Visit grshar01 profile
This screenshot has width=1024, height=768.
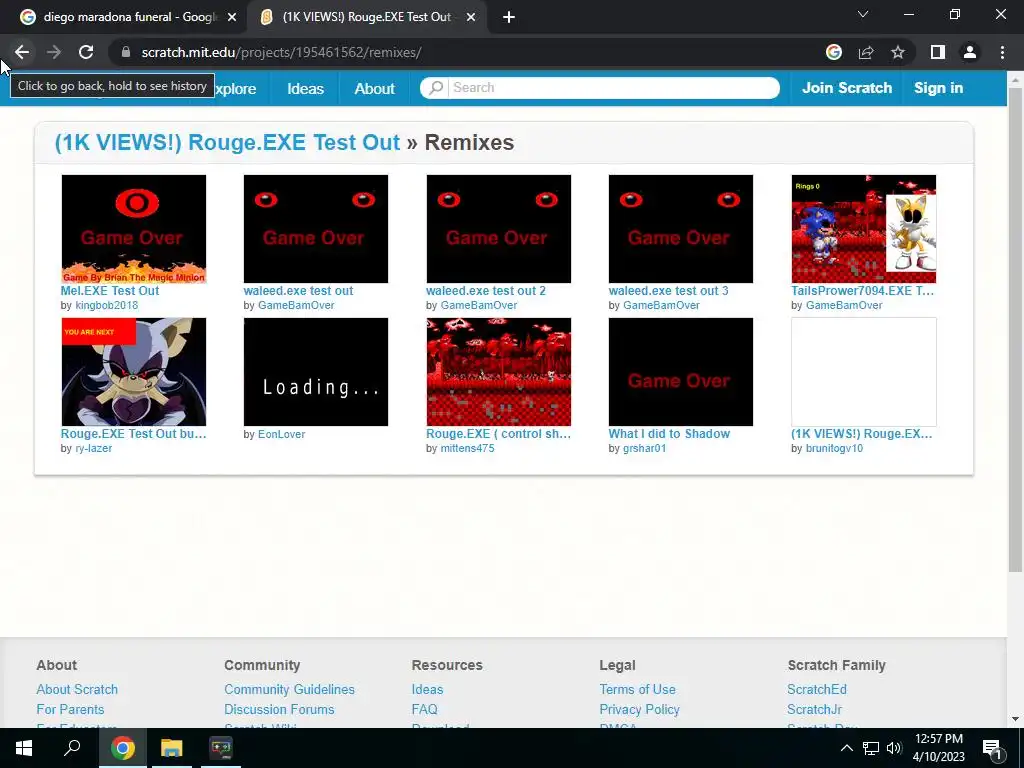click(645, 448)
